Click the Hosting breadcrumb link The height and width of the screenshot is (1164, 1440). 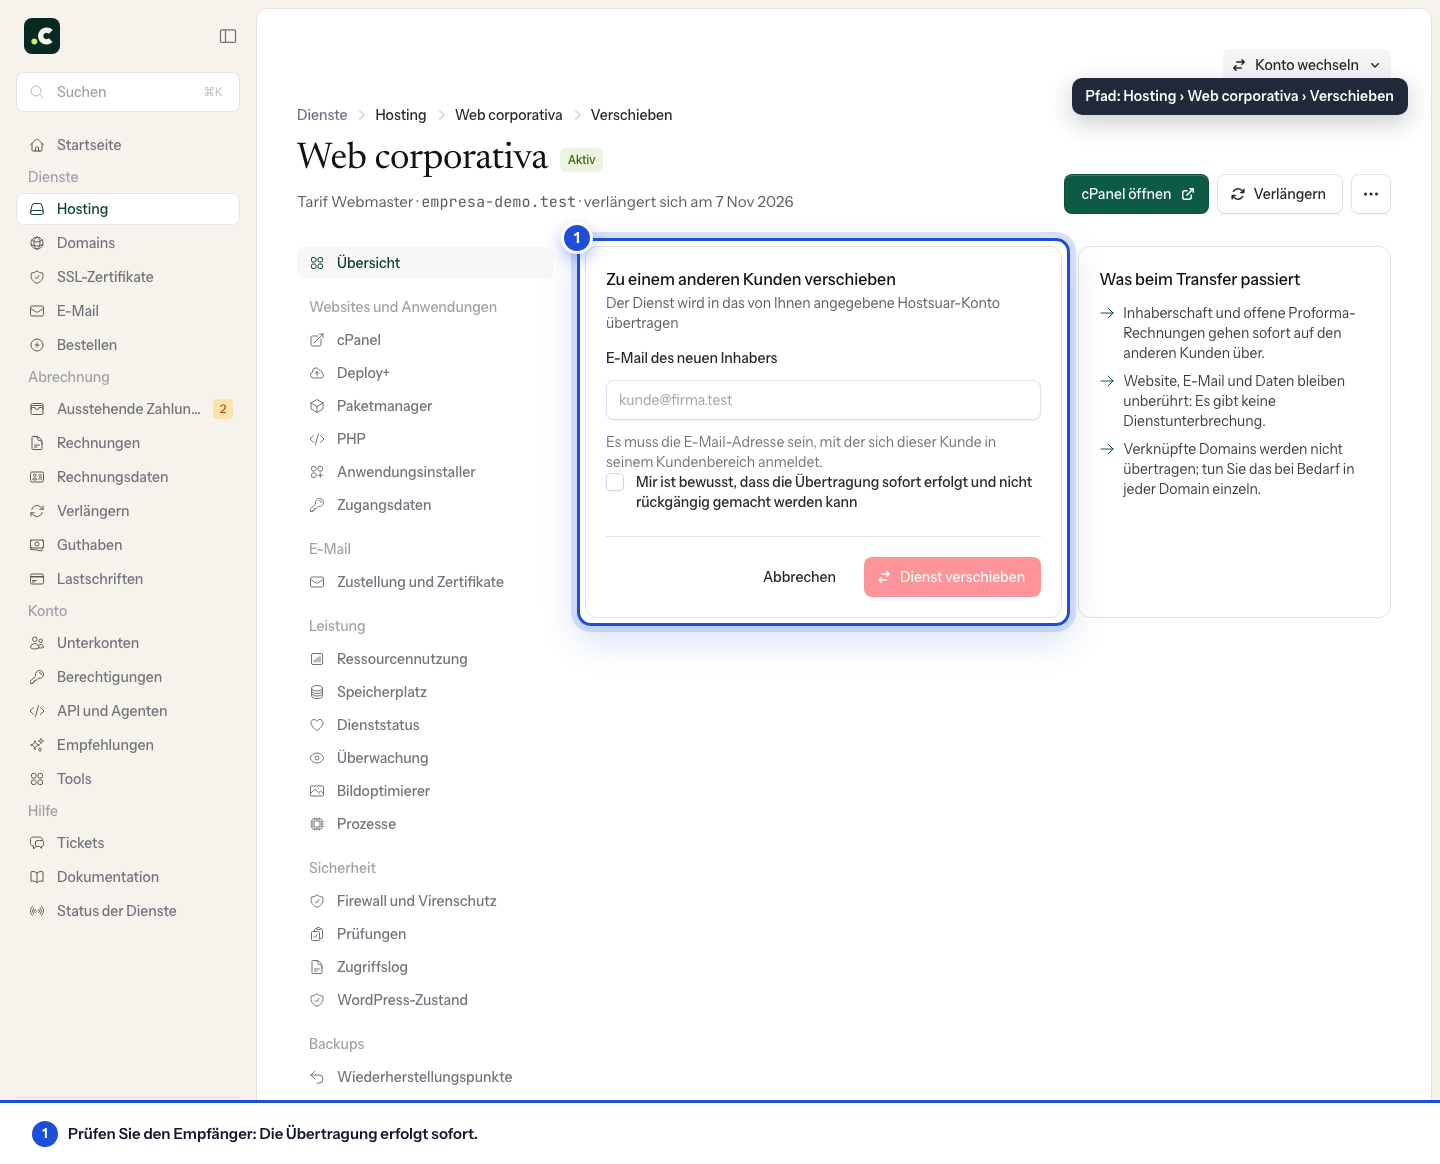(401, 115)
